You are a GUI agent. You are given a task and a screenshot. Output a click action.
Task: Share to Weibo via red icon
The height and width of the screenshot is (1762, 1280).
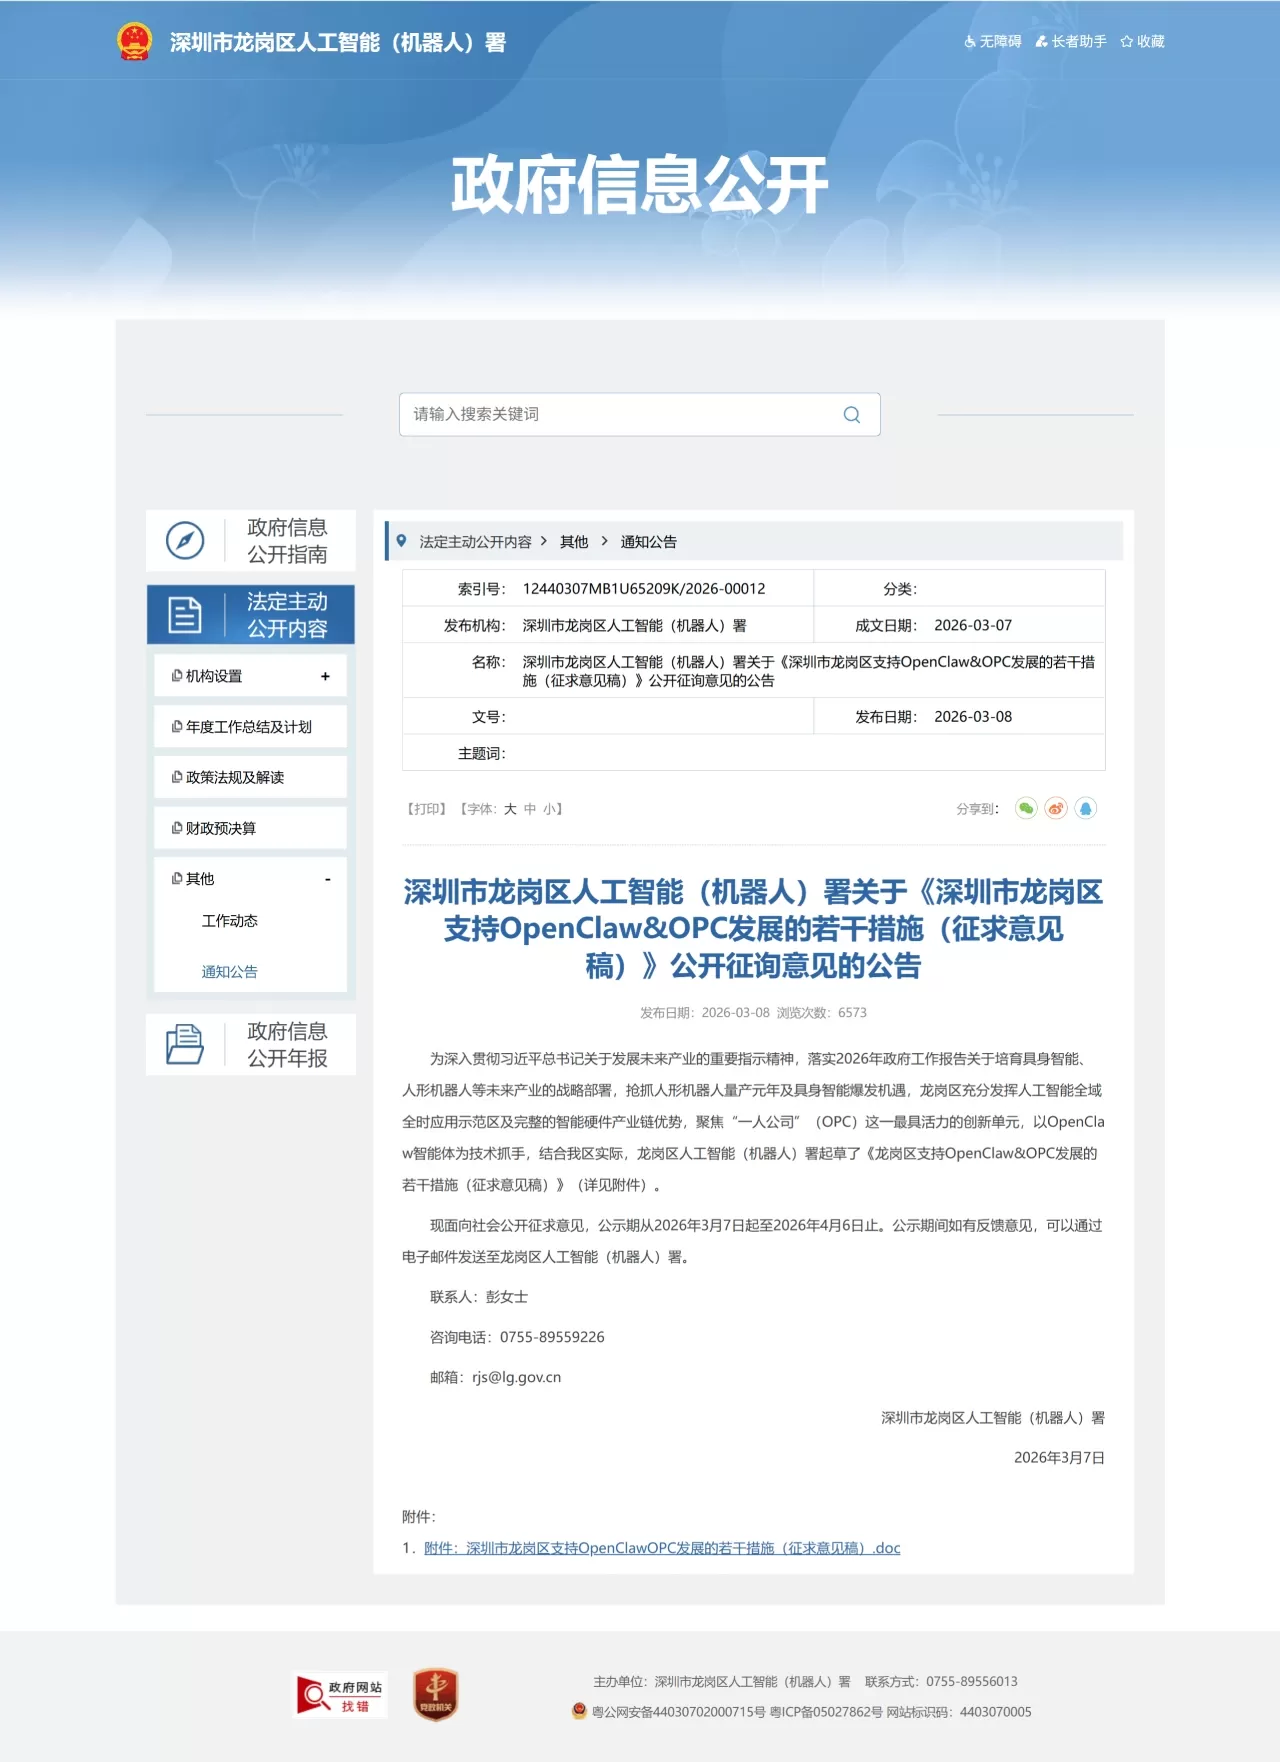[x=1056, y=809]
